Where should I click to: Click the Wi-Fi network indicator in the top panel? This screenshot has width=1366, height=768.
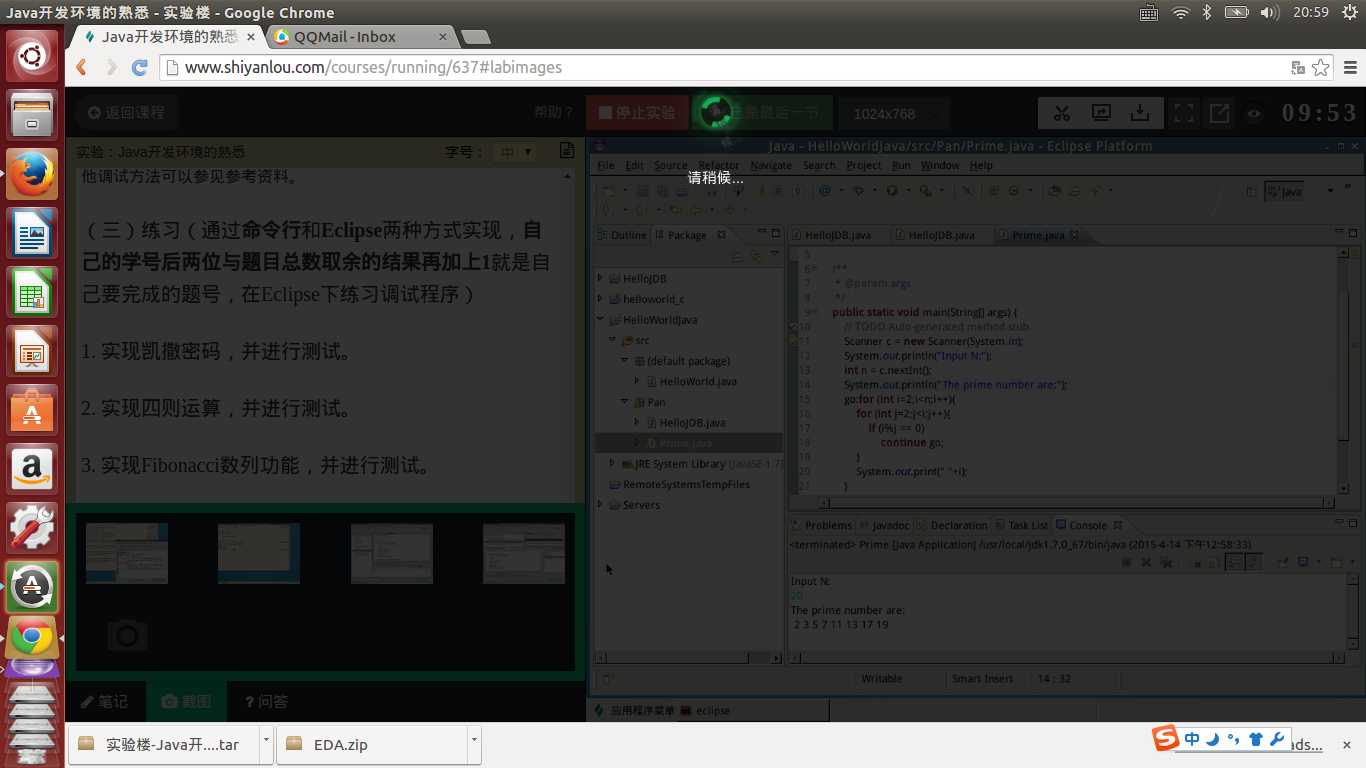[1180, 12]
